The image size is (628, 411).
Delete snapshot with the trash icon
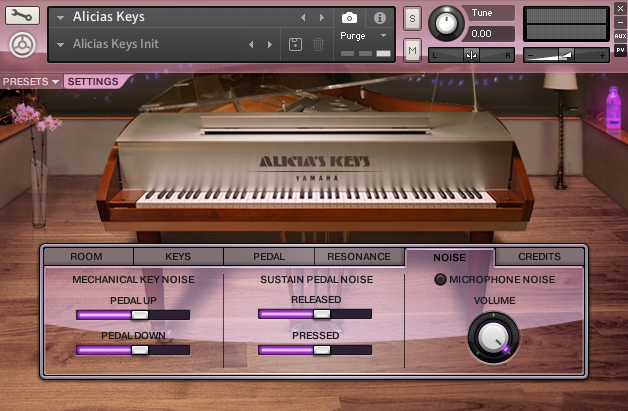(x=318, y=44)
